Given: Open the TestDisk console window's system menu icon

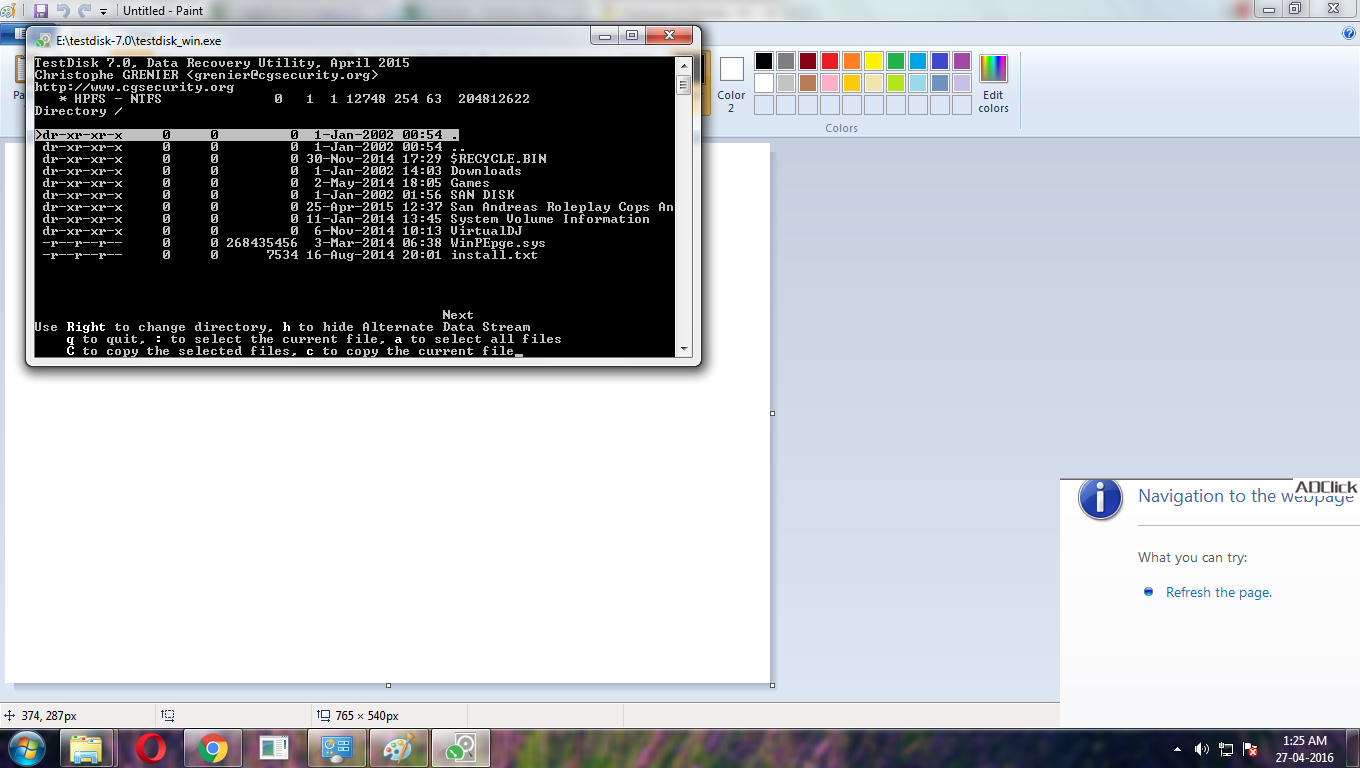Looking at the screenshot, I should coord(43,40).
